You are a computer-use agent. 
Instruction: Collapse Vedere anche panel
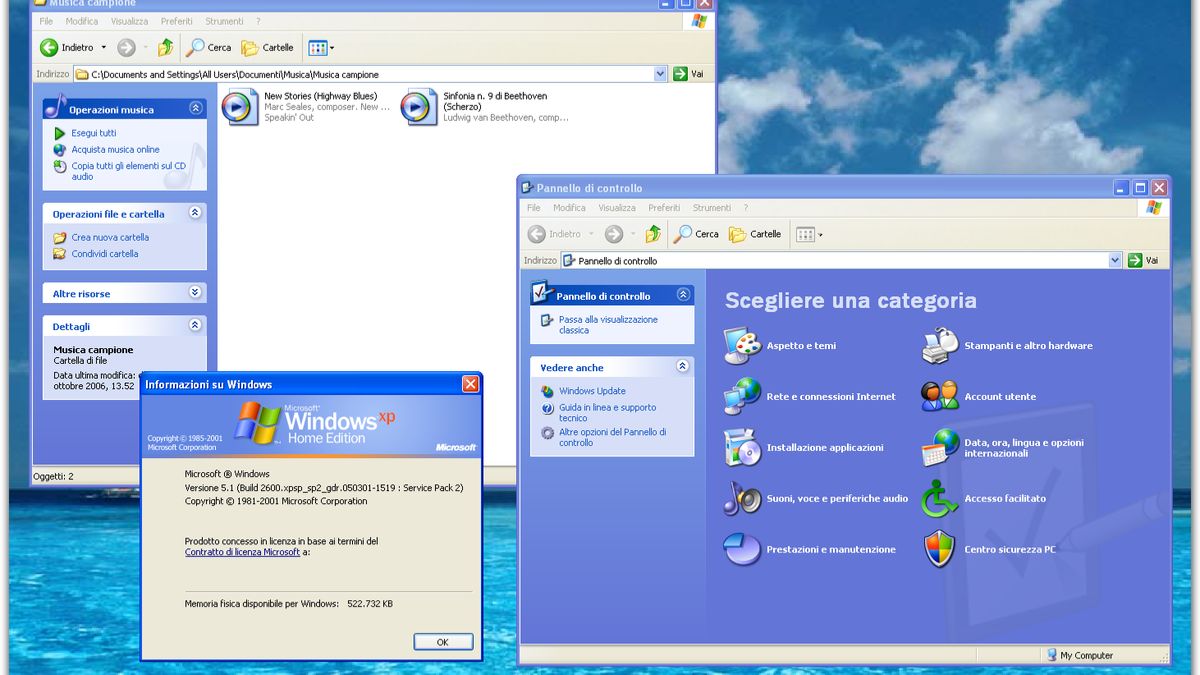(x=683, y=367)
